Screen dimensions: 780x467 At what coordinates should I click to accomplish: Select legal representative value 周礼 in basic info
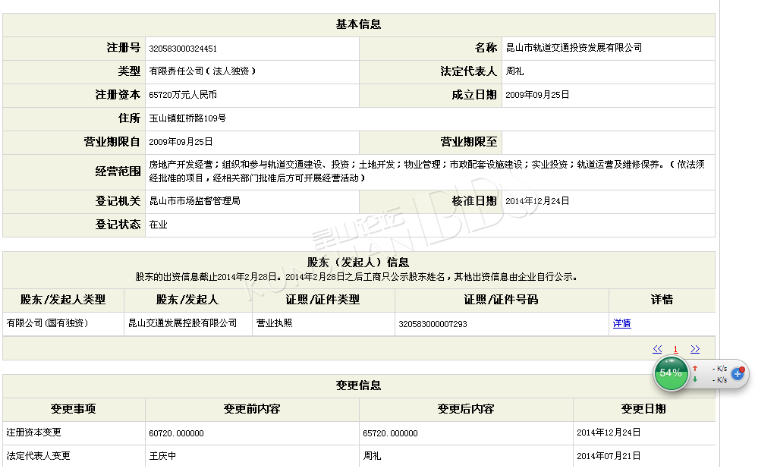pyautogui.click(x=514, y=71)
